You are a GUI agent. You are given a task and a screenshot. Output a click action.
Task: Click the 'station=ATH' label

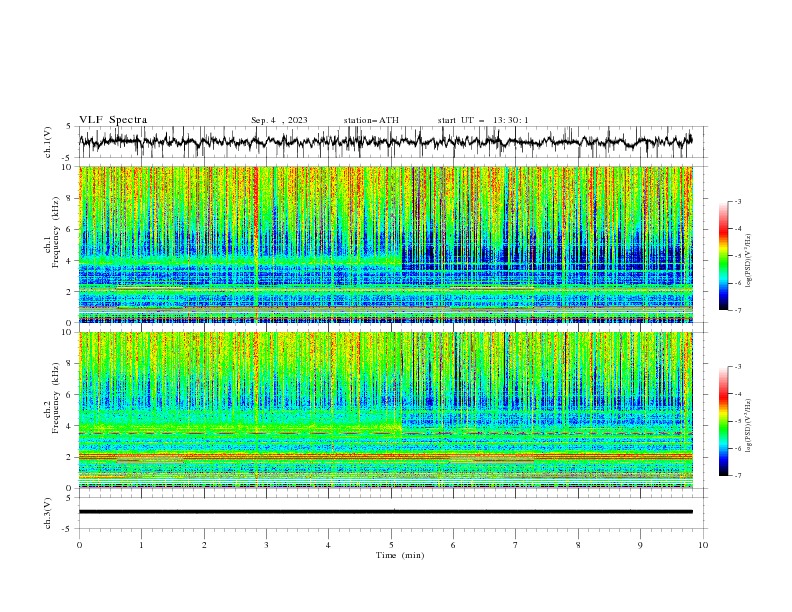click(371, 120)
